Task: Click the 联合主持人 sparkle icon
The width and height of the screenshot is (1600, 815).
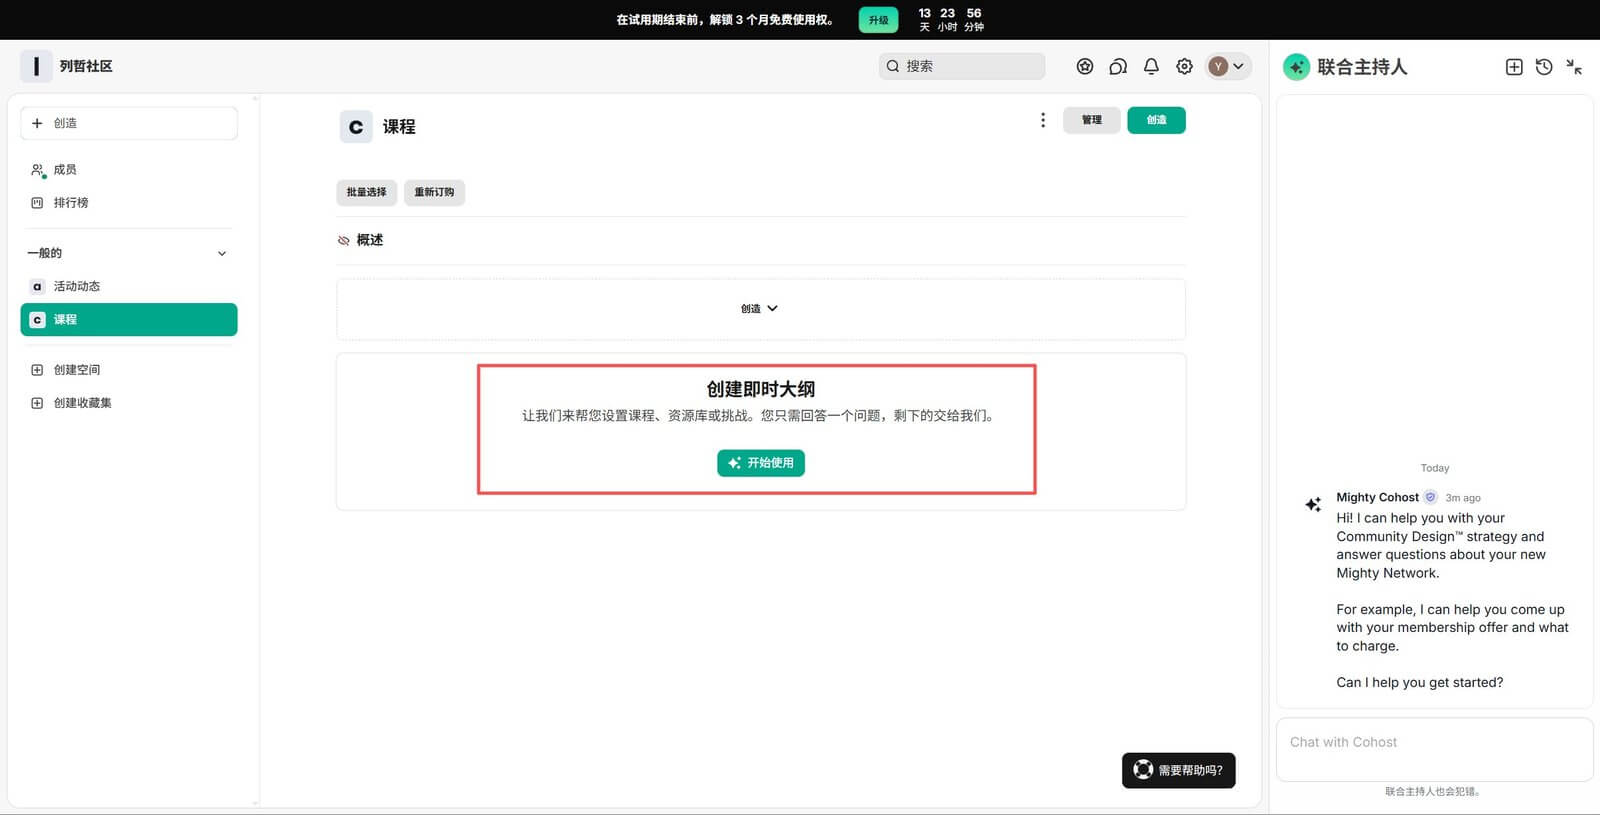Action: [1297, 67]
